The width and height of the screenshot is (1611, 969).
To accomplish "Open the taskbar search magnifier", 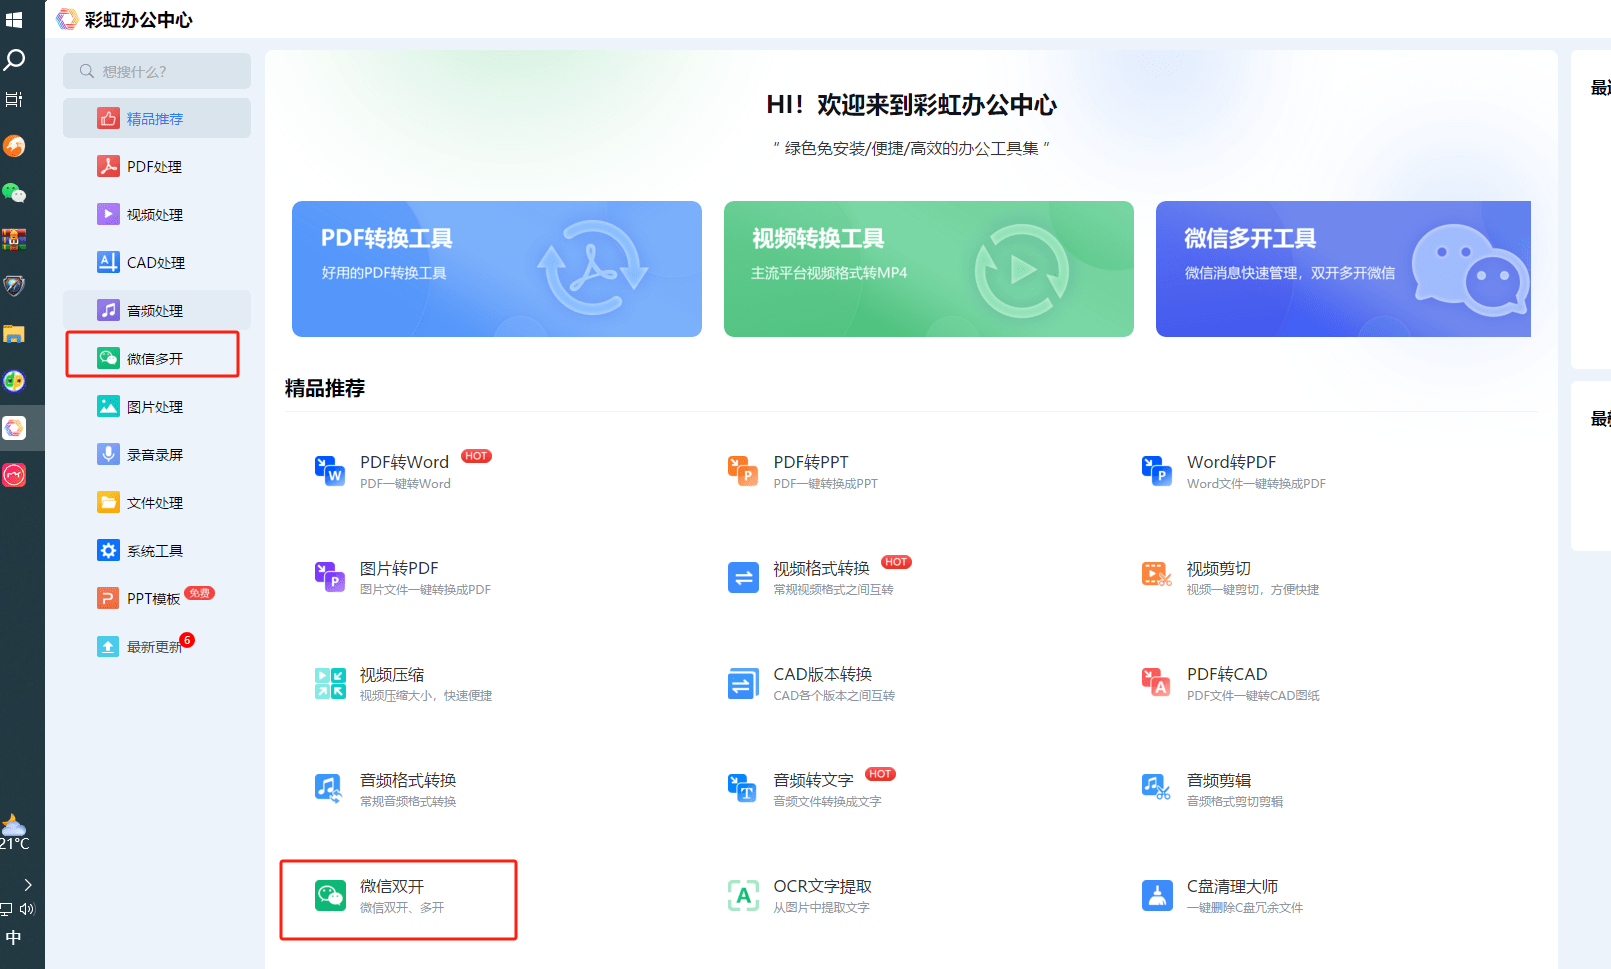I will click(x=14, y=60).
